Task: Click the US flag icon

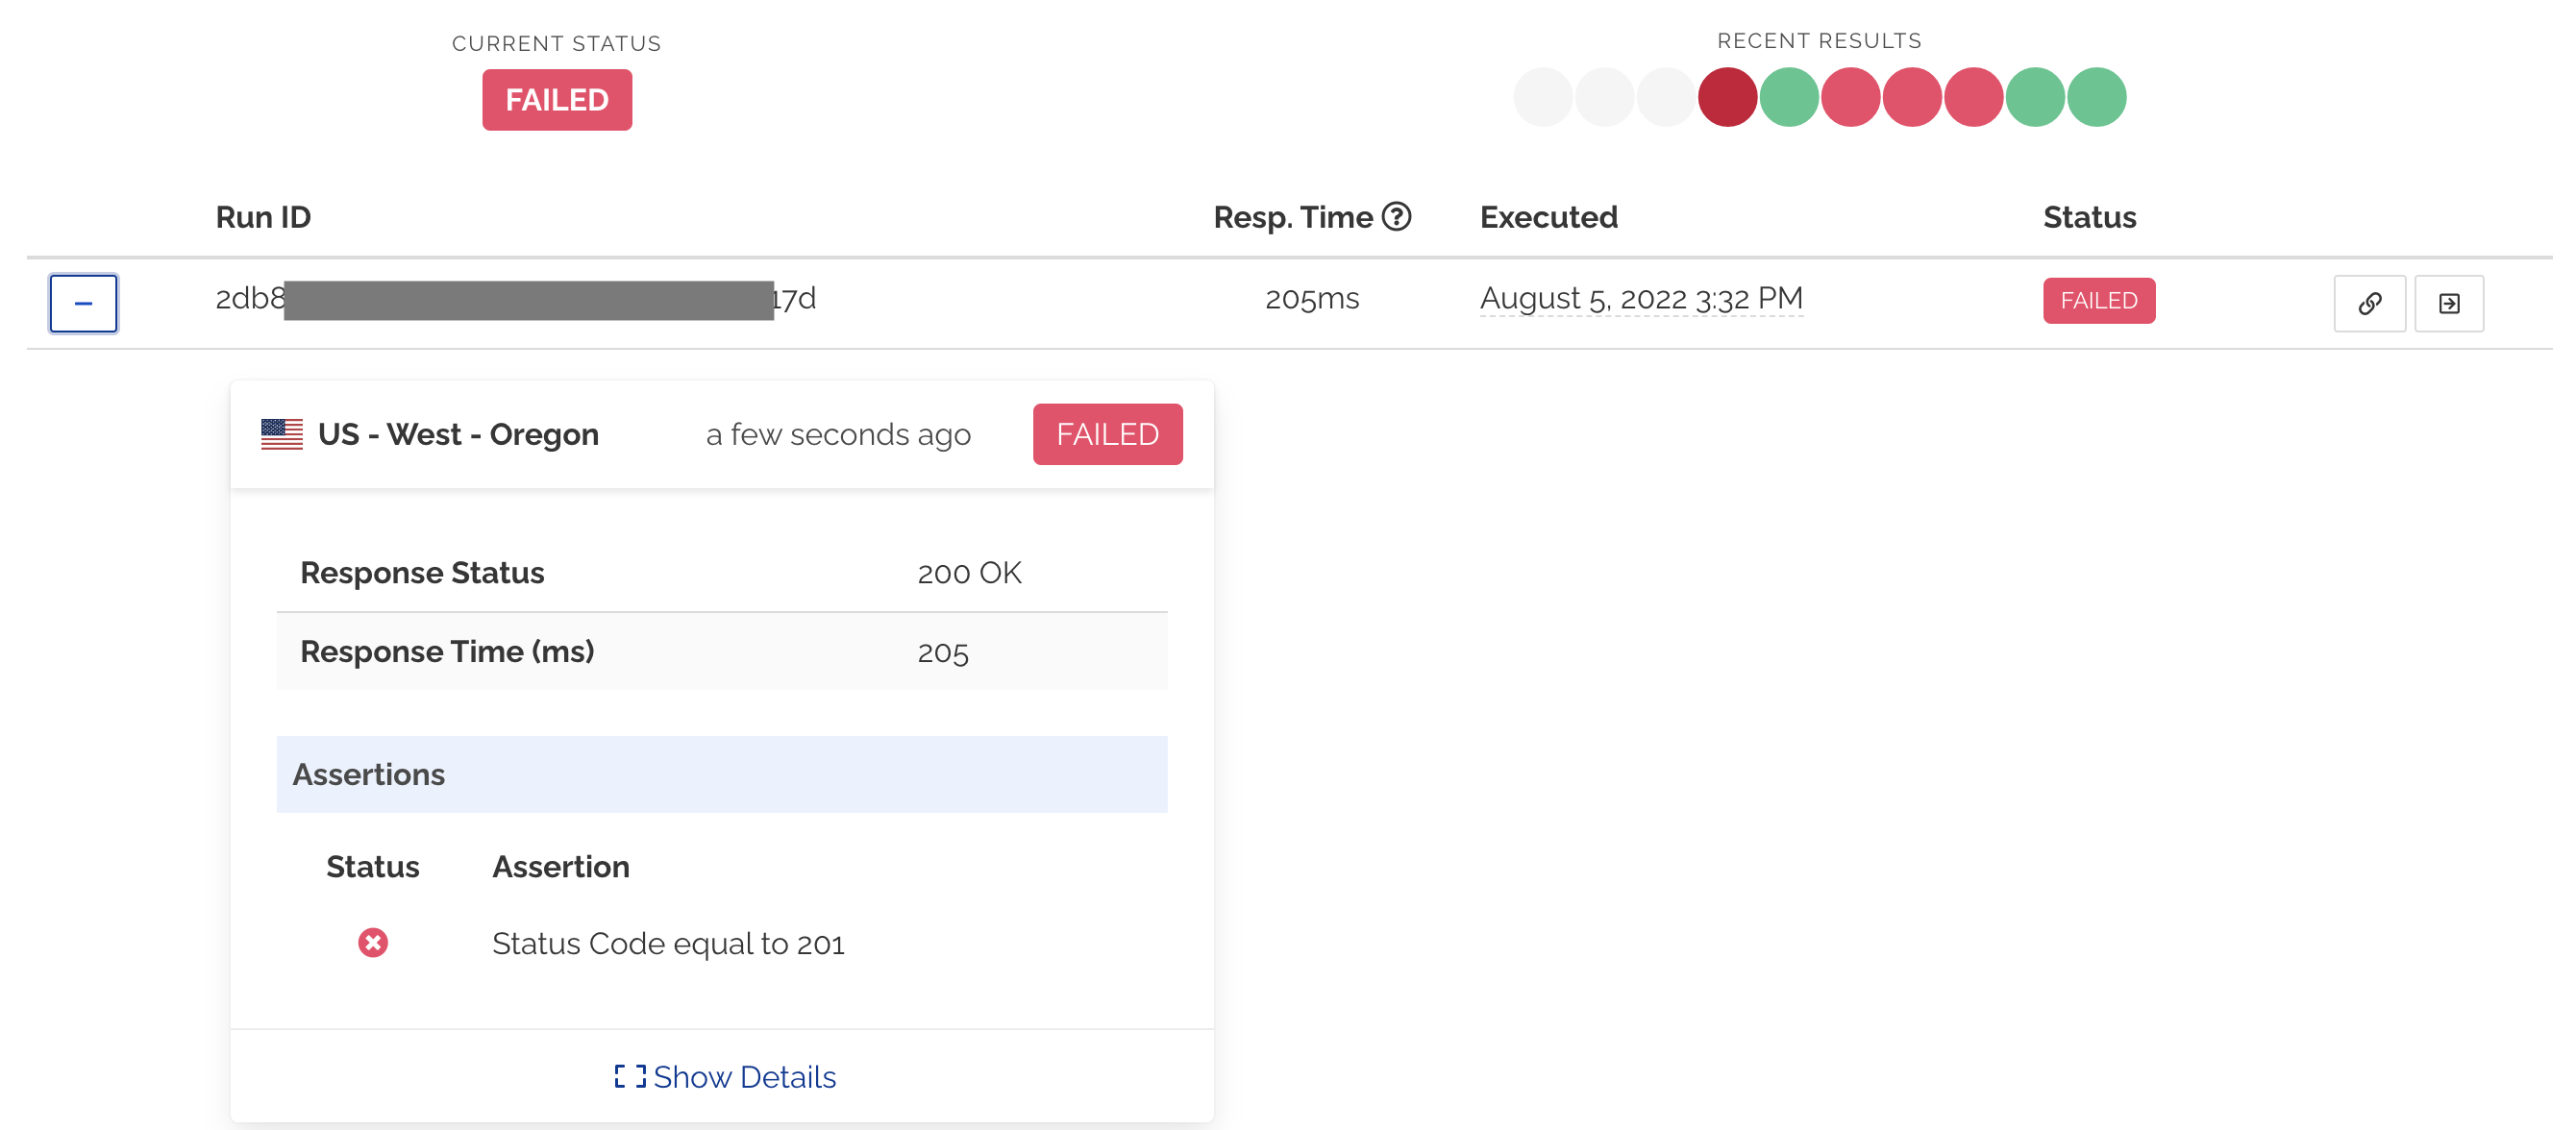Action: pyautogui.click(x=282, y=434)
